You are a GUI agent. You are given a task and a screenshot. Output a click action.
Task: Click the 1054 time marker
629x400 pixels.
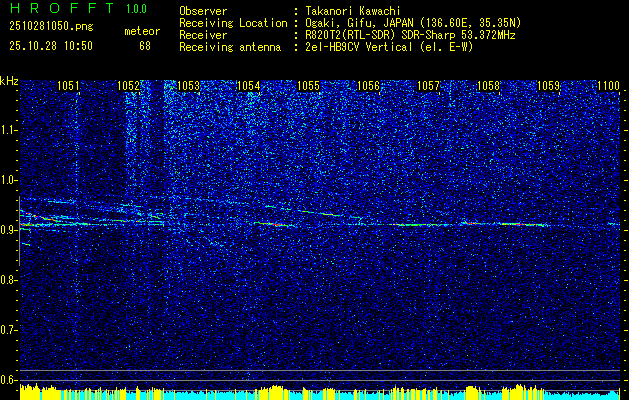(x=248, y=85)
